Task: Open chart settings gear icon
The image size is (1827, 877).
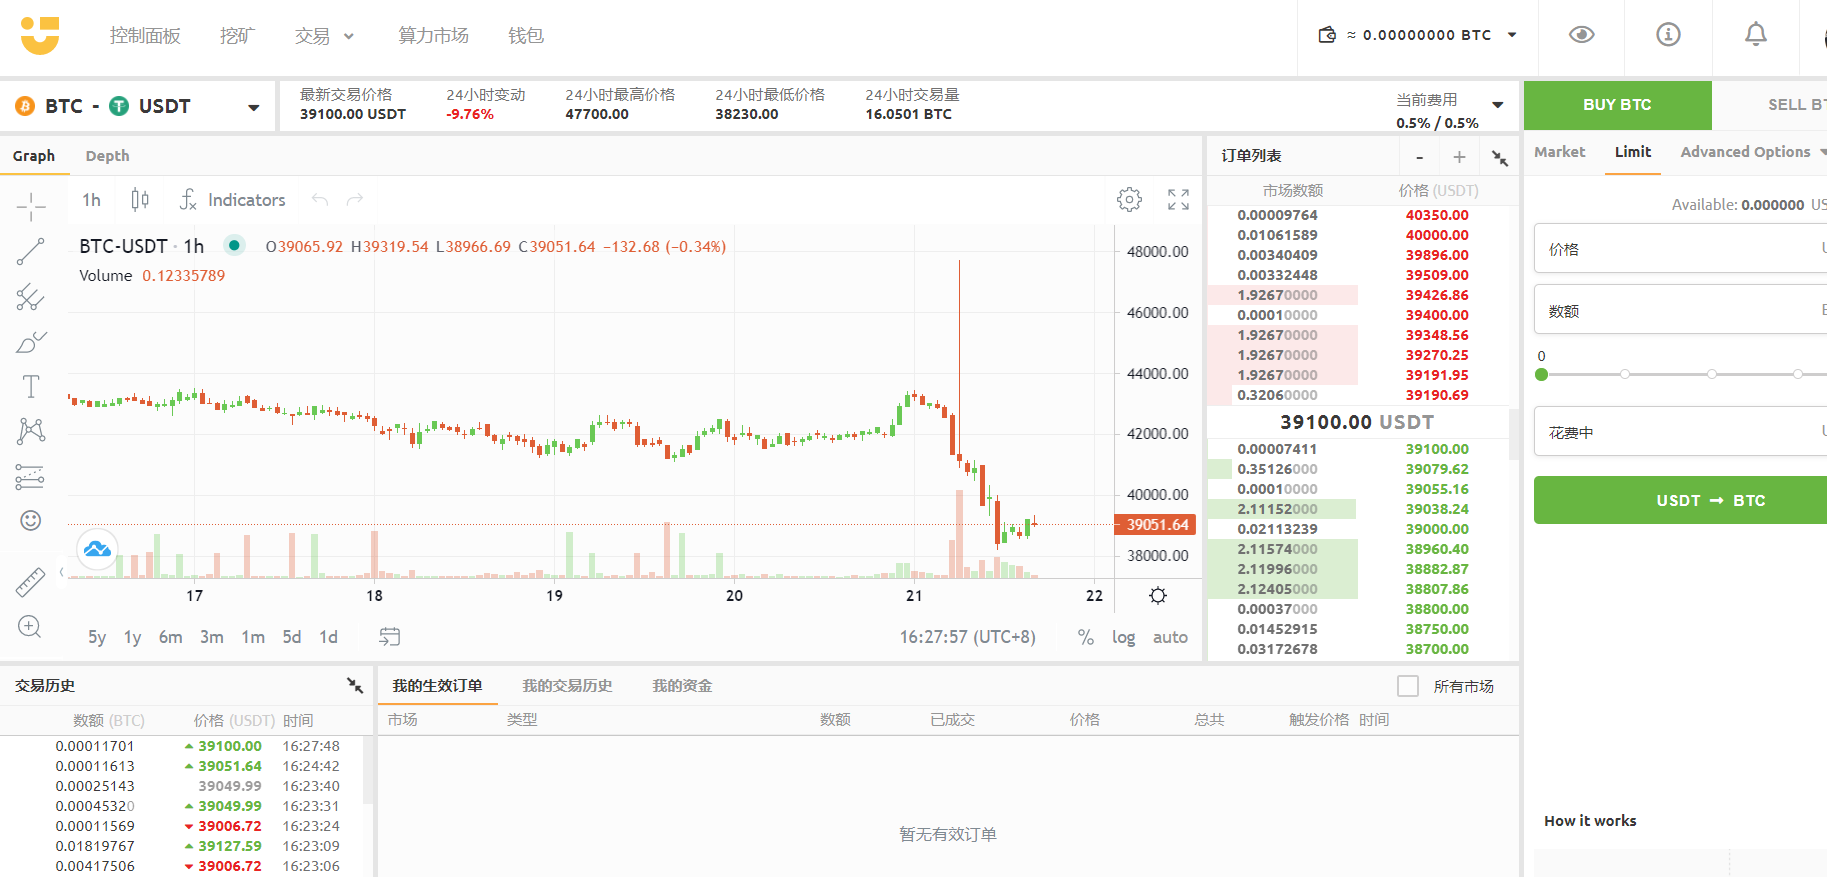Action: point(1129,200)
